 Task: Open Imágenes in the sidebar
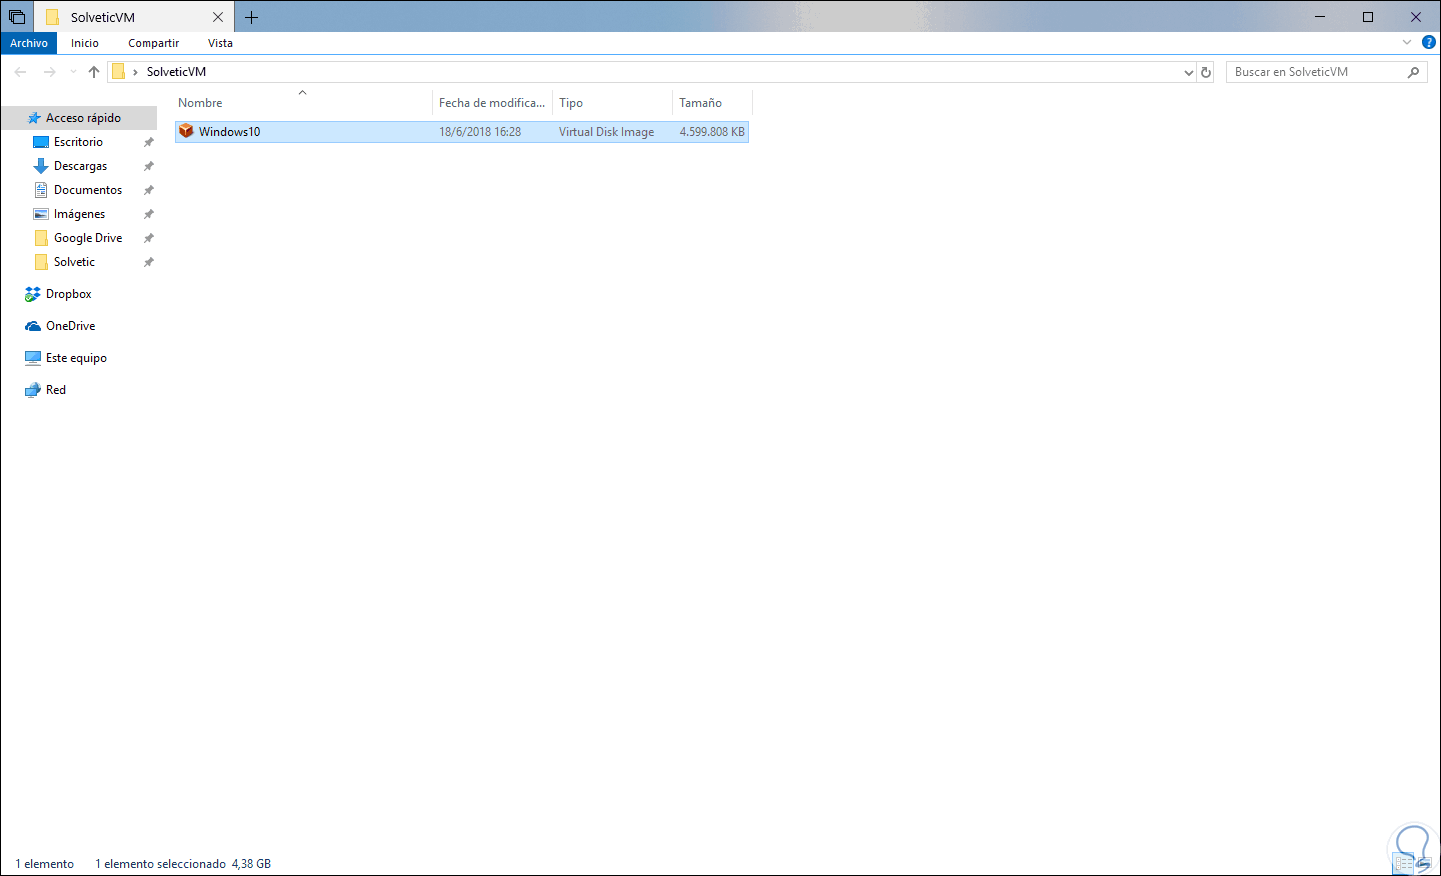pos(79,214)
